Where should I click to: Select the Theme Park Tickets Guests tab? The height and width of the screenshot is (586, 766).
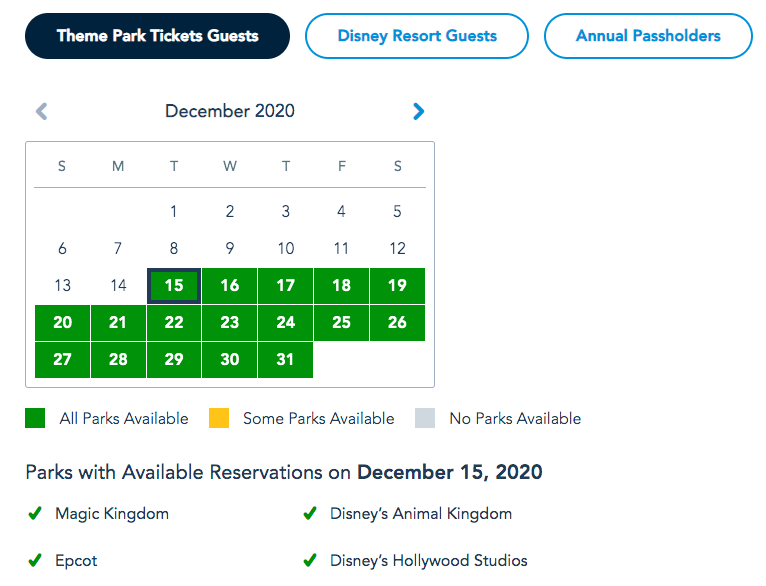tap(157, 36)
